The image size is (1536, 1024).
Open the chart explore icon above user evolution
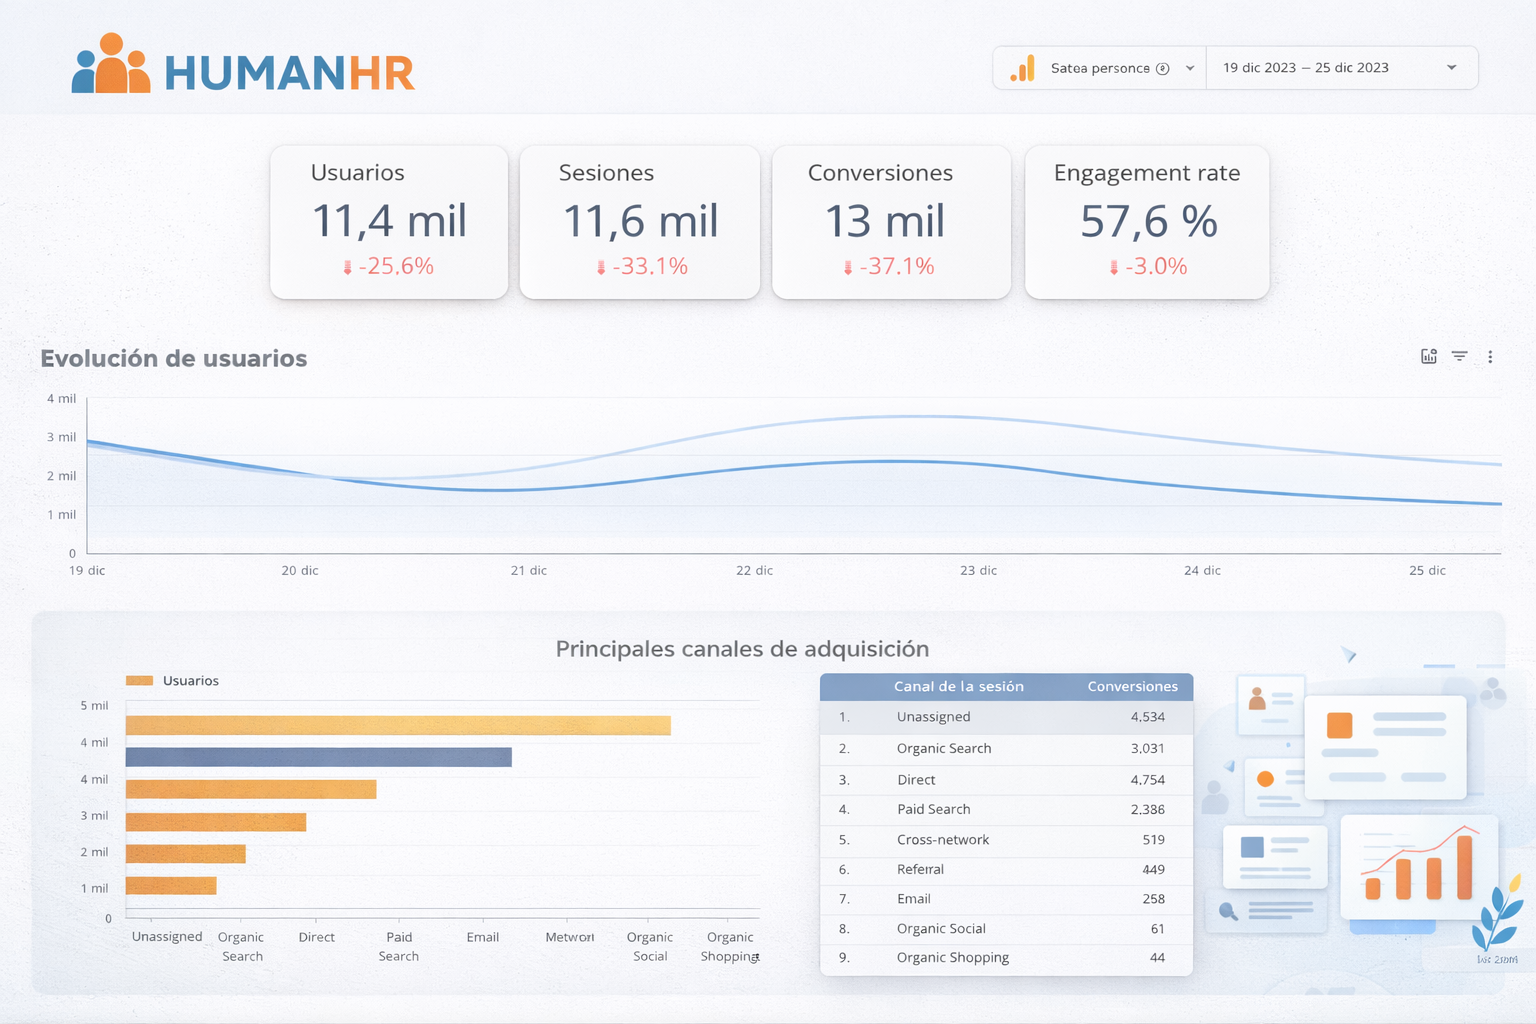[1429, 357]
